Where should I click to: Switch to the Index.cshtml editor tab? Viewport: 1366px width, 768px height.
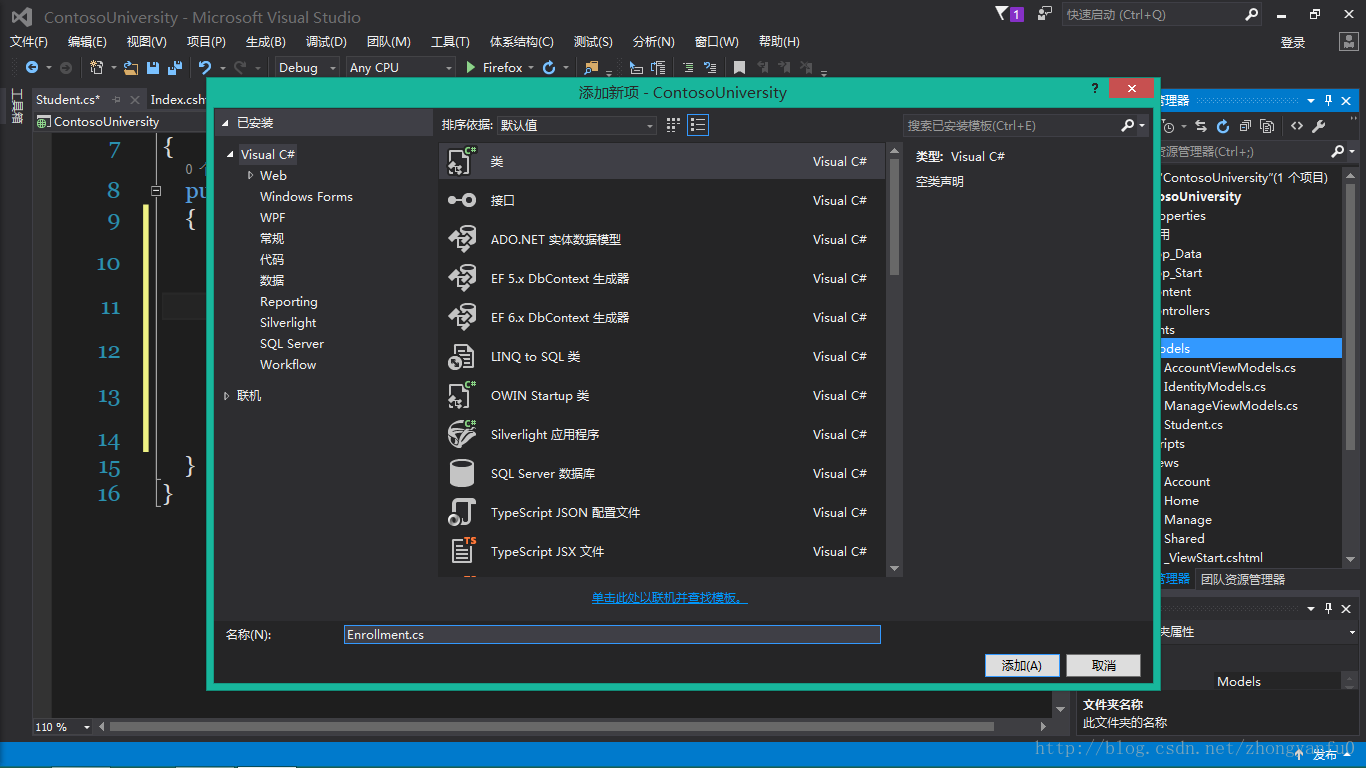click(178, 99)
